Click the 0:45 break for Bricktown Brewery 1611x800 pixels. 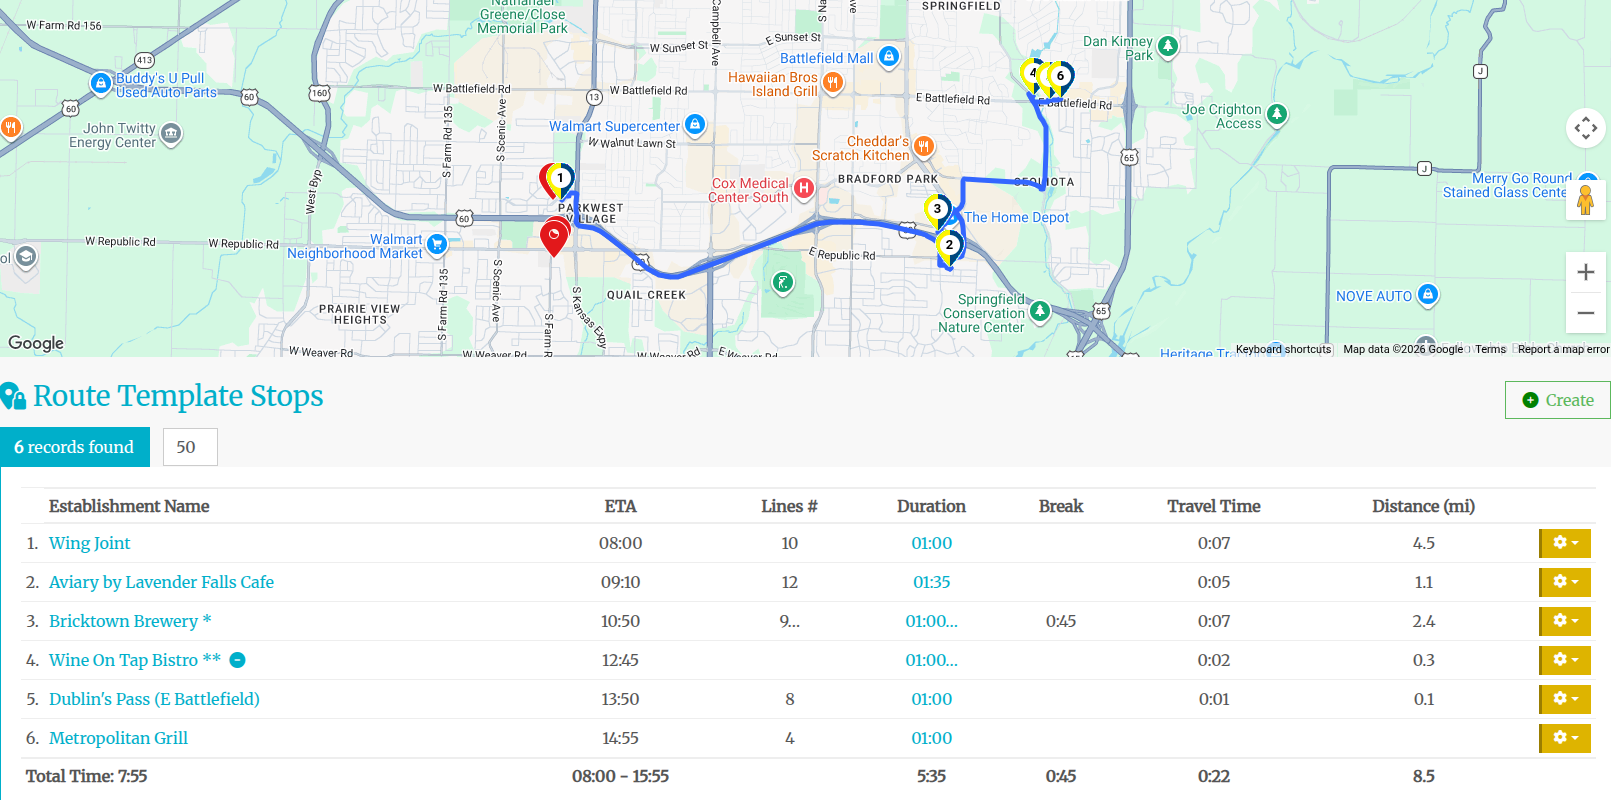click(x=1061, y=621)
